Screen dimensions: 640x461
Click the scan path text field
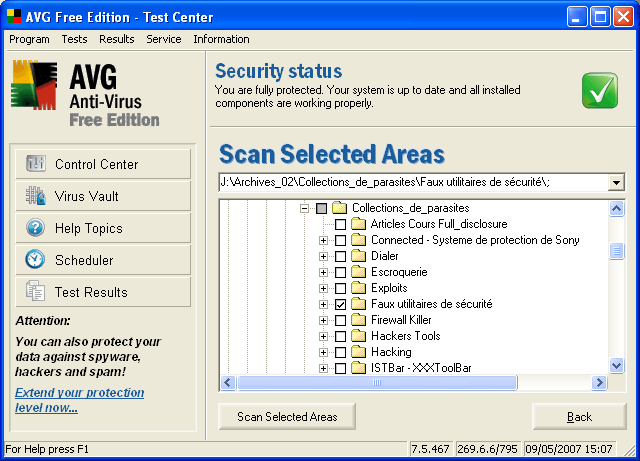pos(413,182)
